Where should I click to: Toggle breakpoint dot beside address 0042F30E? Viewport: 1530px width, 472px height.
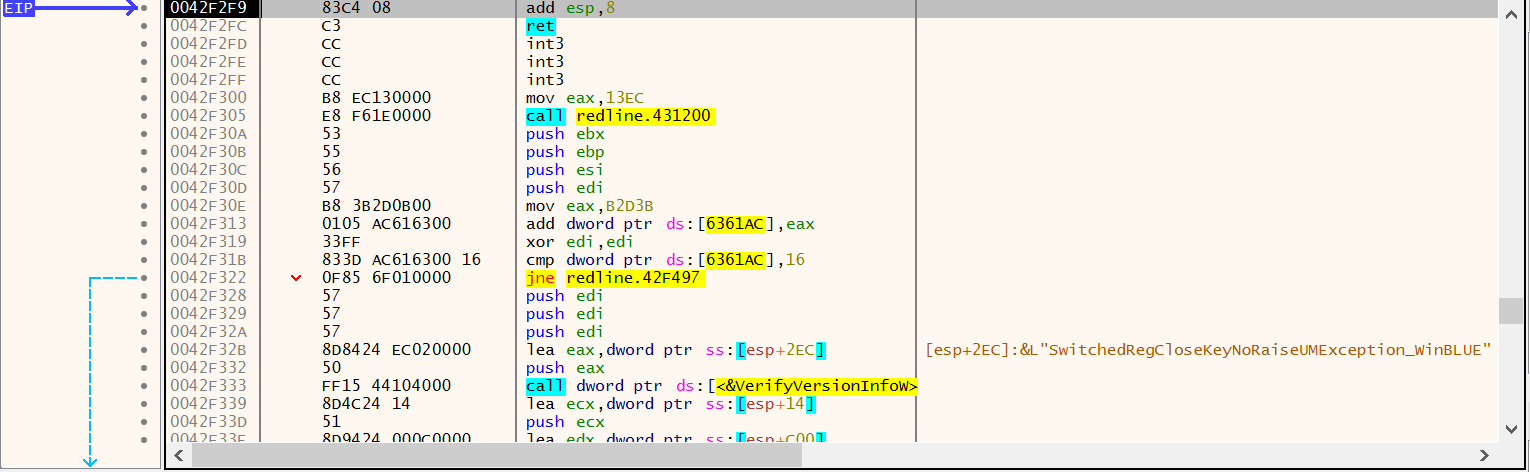pyautogui.click(x=145, y=206)
